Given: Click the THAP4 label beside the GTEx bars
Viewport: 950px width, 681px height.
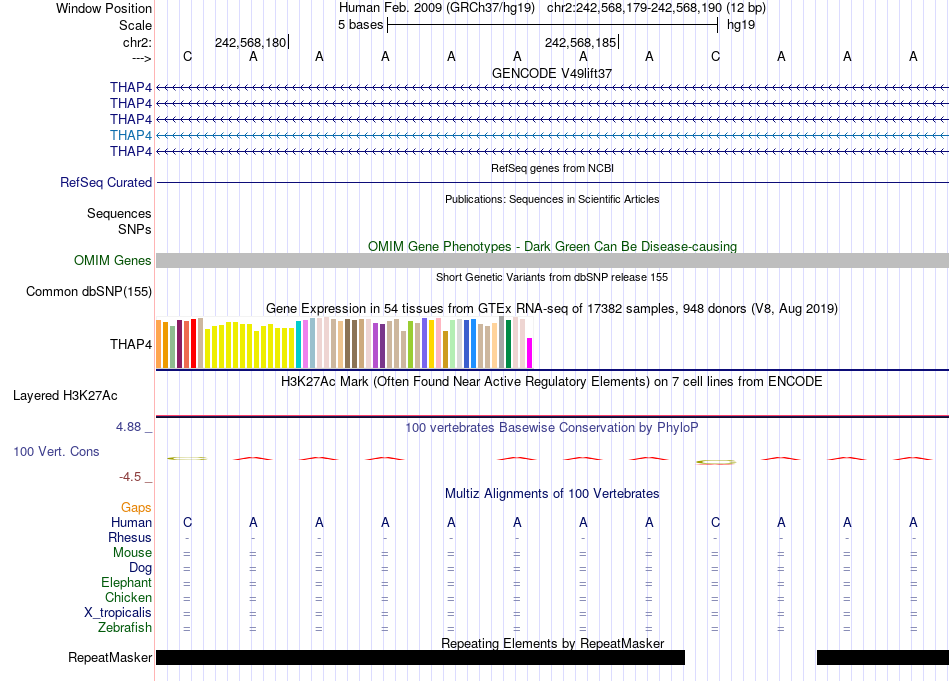Looking at the screenshot, I should (x=131, y=344).
